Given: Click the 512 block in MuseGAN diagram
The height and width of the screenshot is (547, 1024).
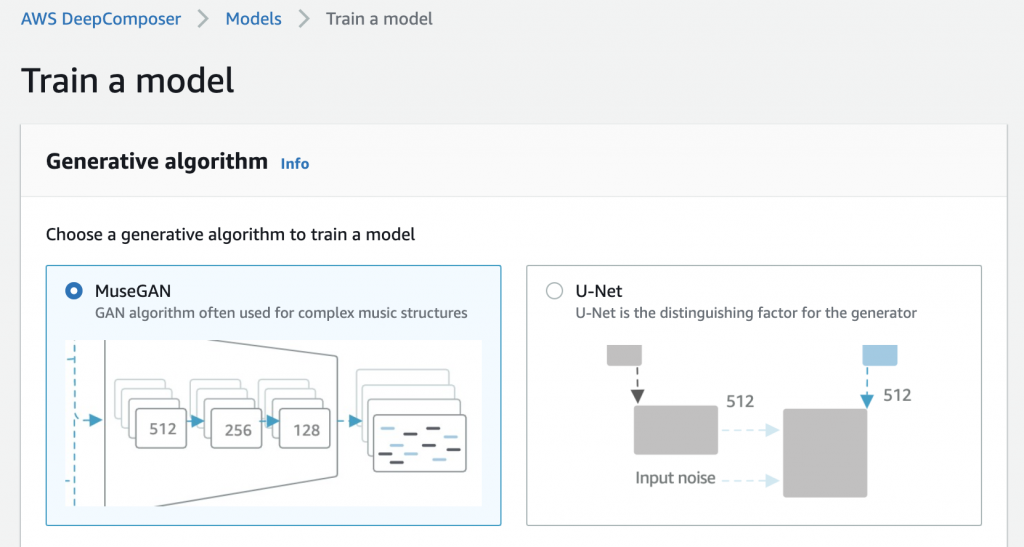Looking at the screenshot, I should tap(161, 428).
